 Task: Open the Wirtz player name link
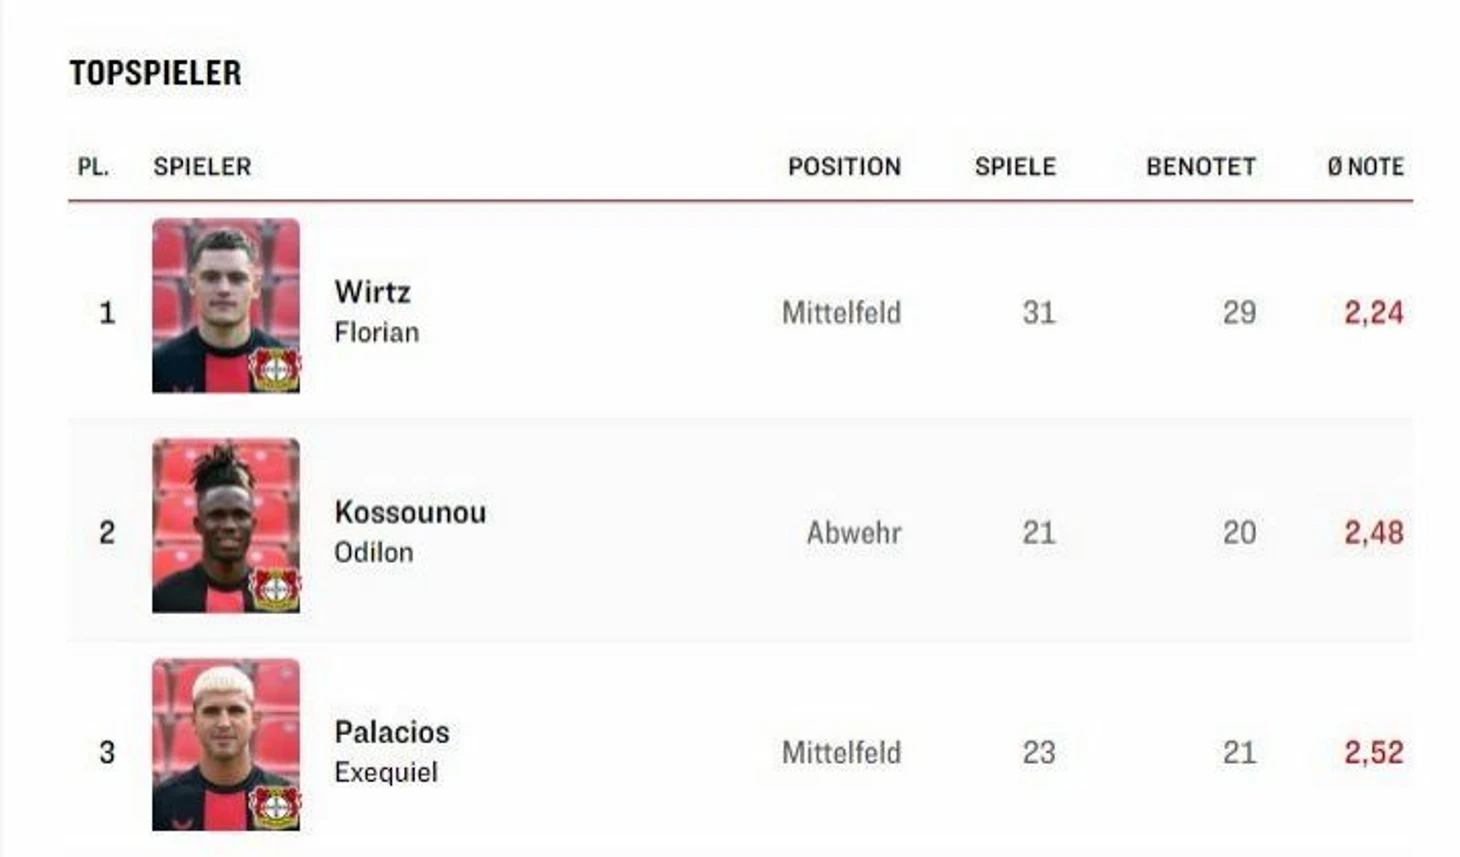(x=372, y=292)
